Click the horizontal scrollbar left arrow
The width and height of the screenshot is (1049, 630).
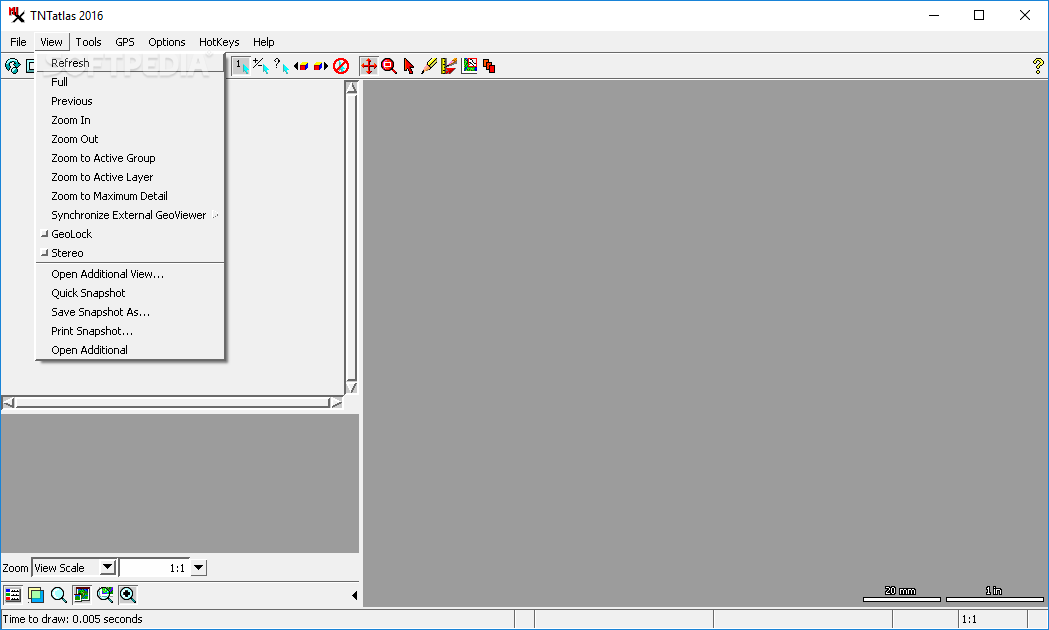[x=9, y=403]
